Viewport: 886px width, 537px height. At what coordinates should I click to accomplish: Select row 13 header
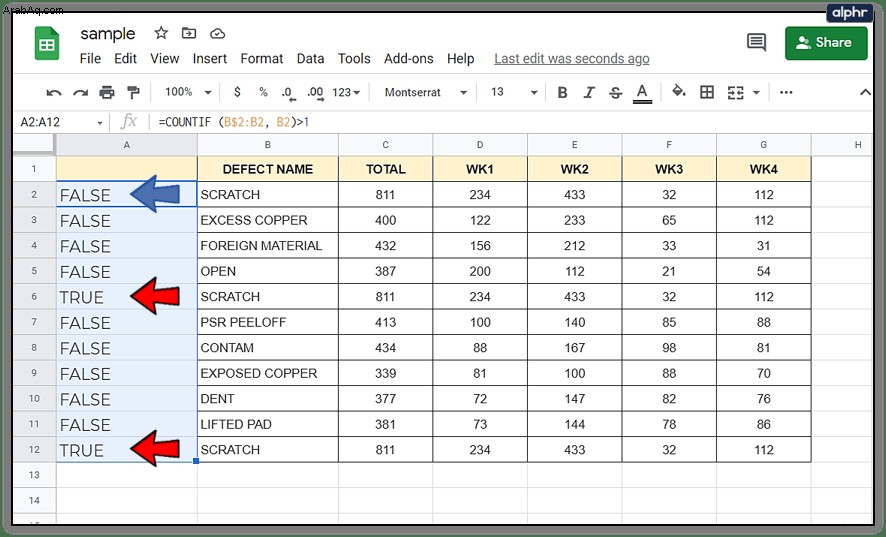click(34, 475)
